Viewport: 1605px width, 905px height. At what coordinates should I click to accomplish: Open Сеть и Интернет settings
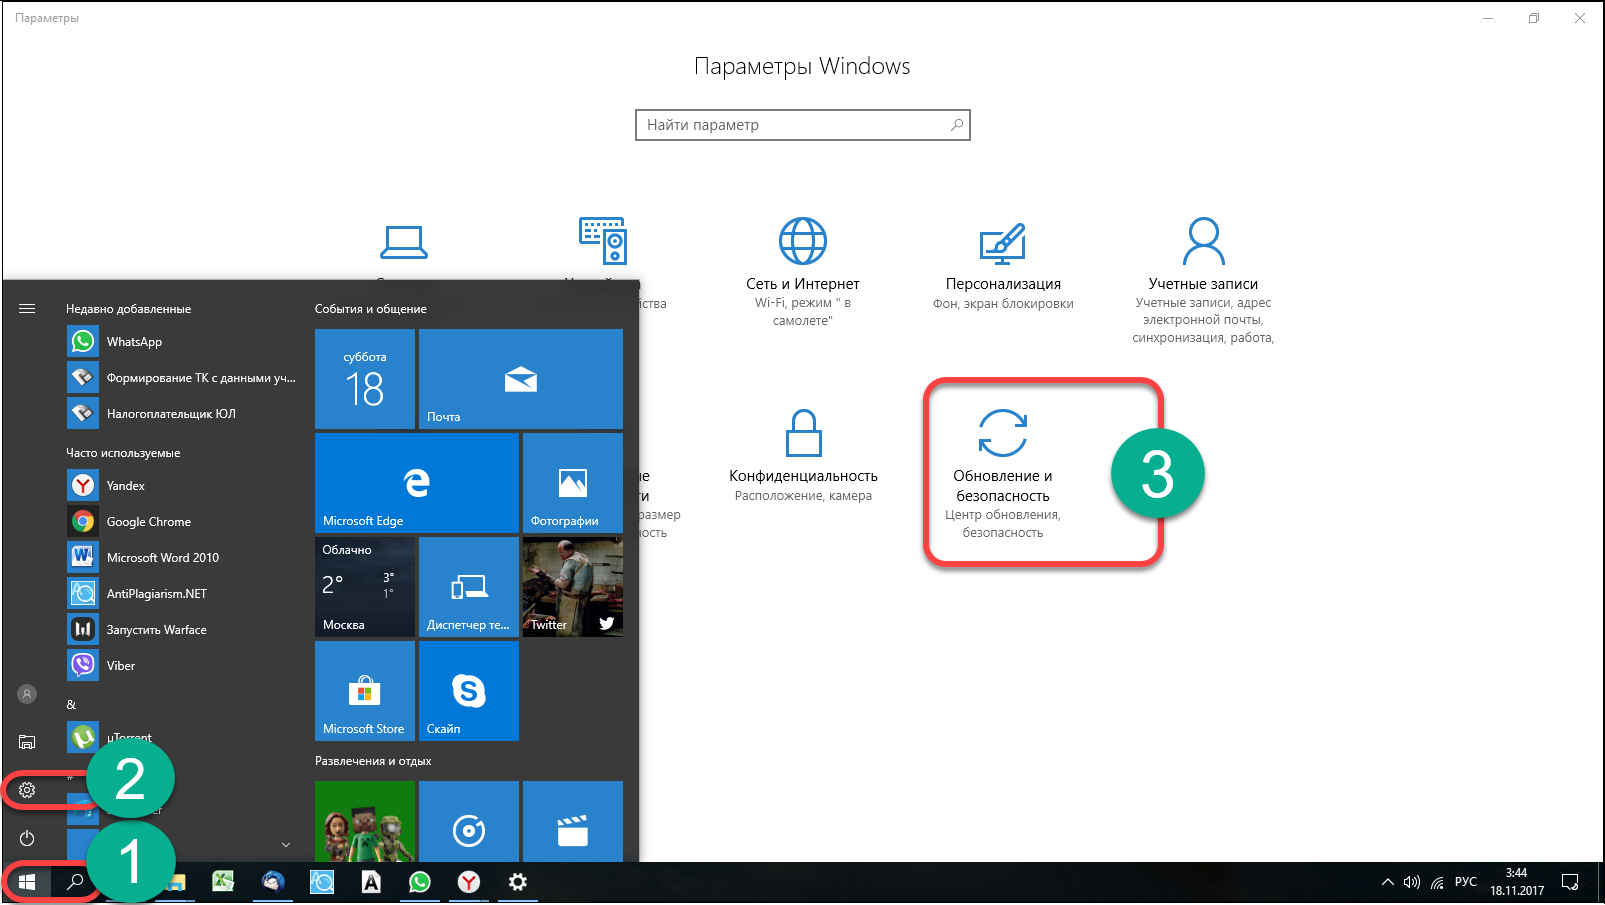[x=803, y=272]
